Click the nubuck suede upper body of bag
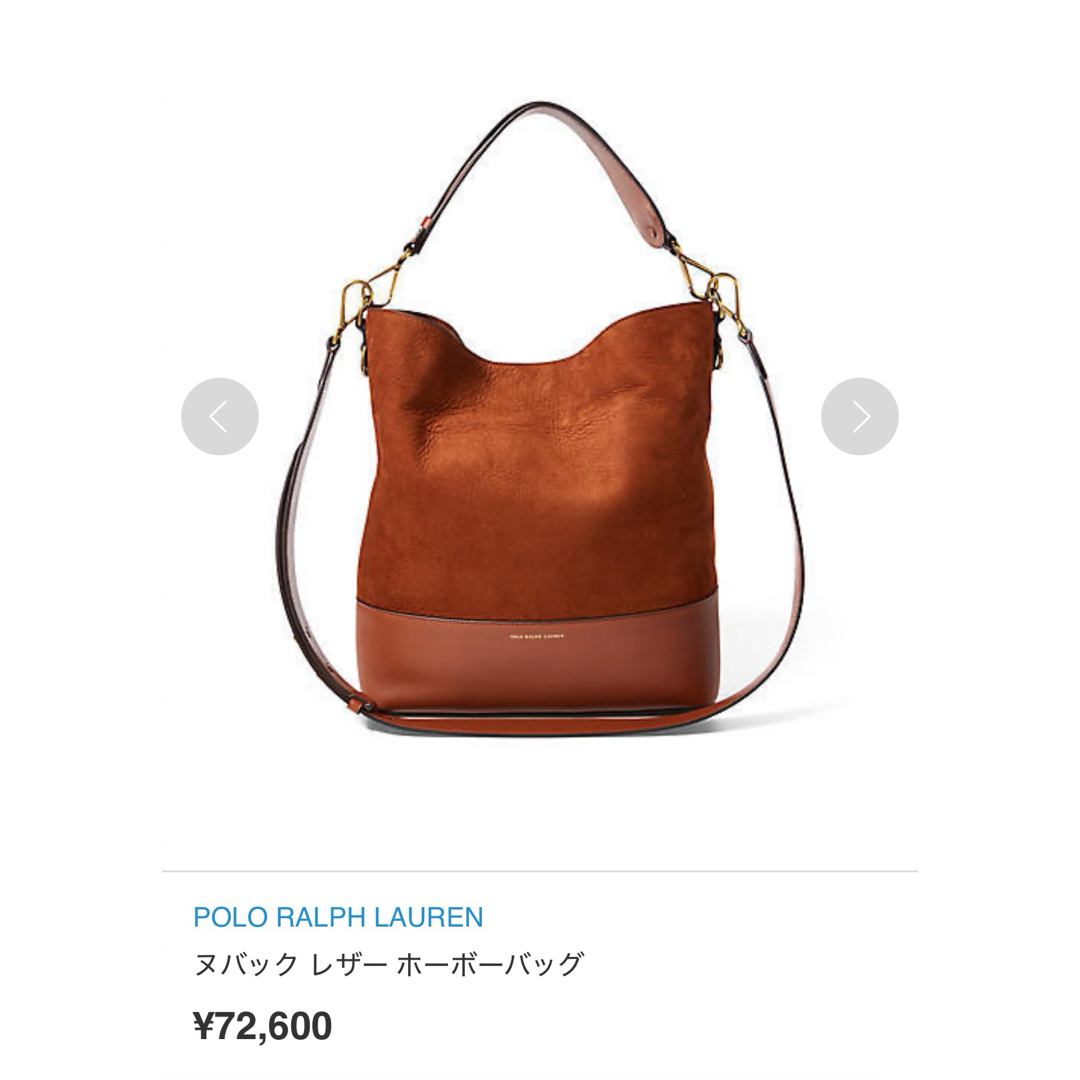Viewport: 1080px width, 1080px height. pos(537,468)
